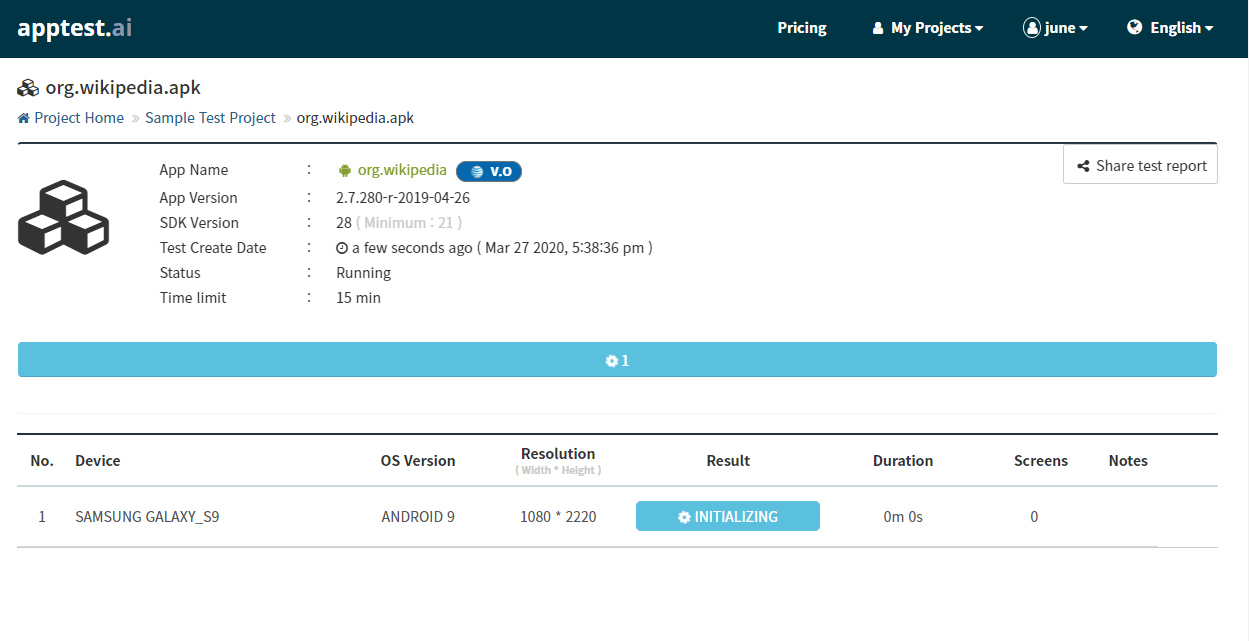
Task: Click the Notes column header
Action: pyautogui.click(x=1128, y=461)
